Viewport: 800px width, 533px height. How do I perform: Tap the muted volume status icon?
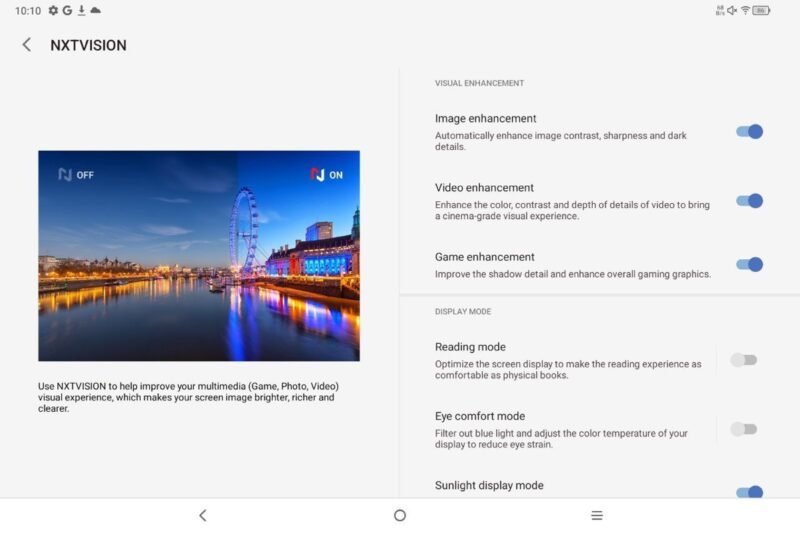(732, 10)
